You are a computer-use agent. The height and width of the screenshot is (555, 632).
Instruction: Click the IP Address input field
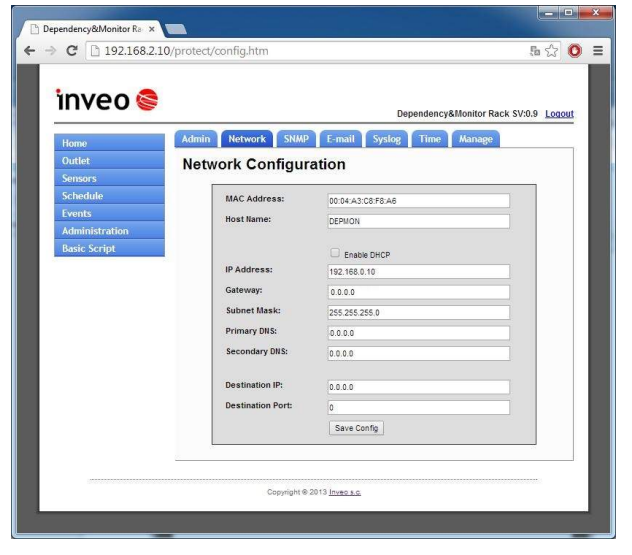418,271
